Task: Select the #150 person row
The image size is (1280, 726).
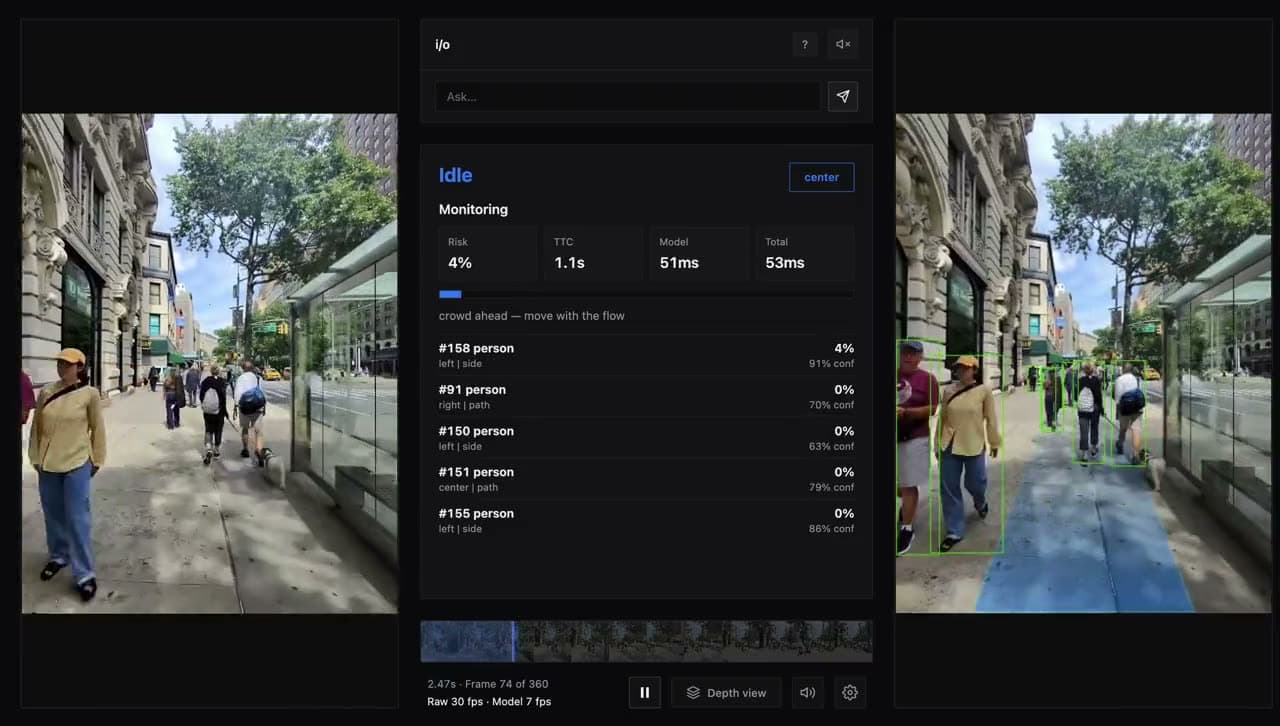Action: (x=646, y=438)
